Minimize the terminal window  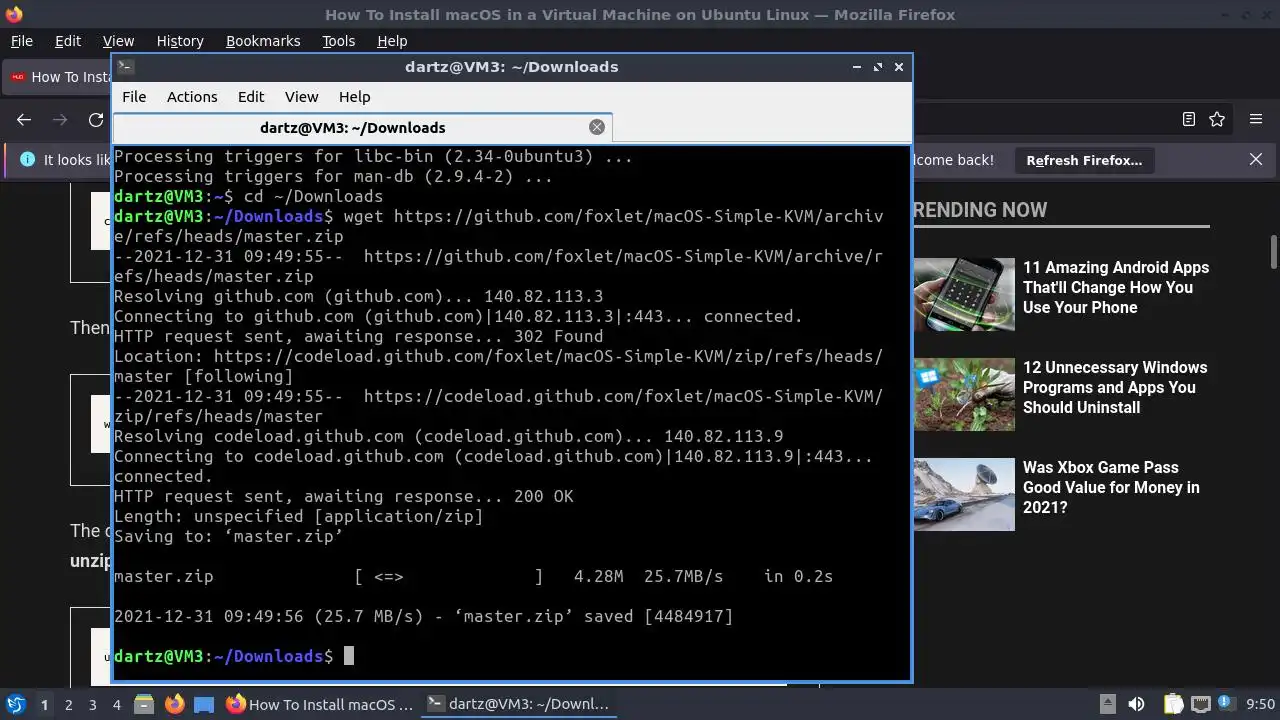pos(857,67)
